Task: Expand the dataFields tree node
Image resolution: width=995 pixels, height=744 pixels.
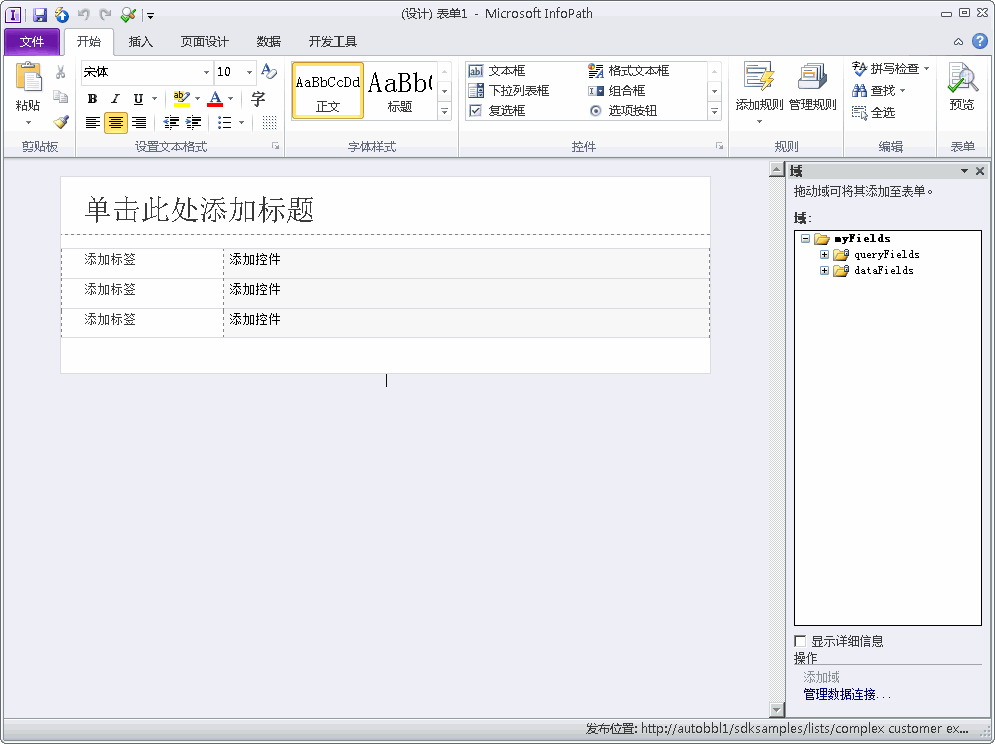Action: [824, 270]
